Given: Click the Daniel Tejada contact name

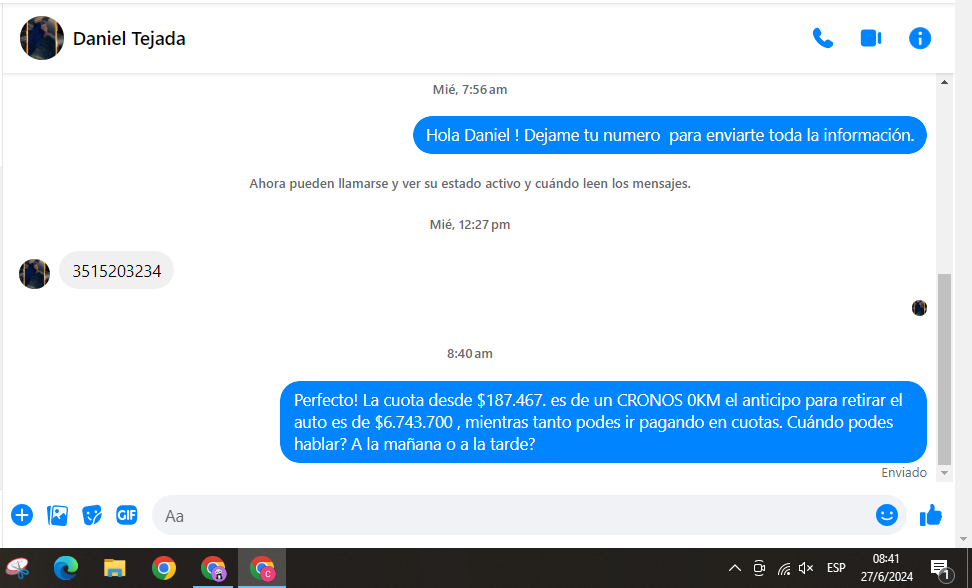Looking at the screenshot, I should (x=129, y=39).
